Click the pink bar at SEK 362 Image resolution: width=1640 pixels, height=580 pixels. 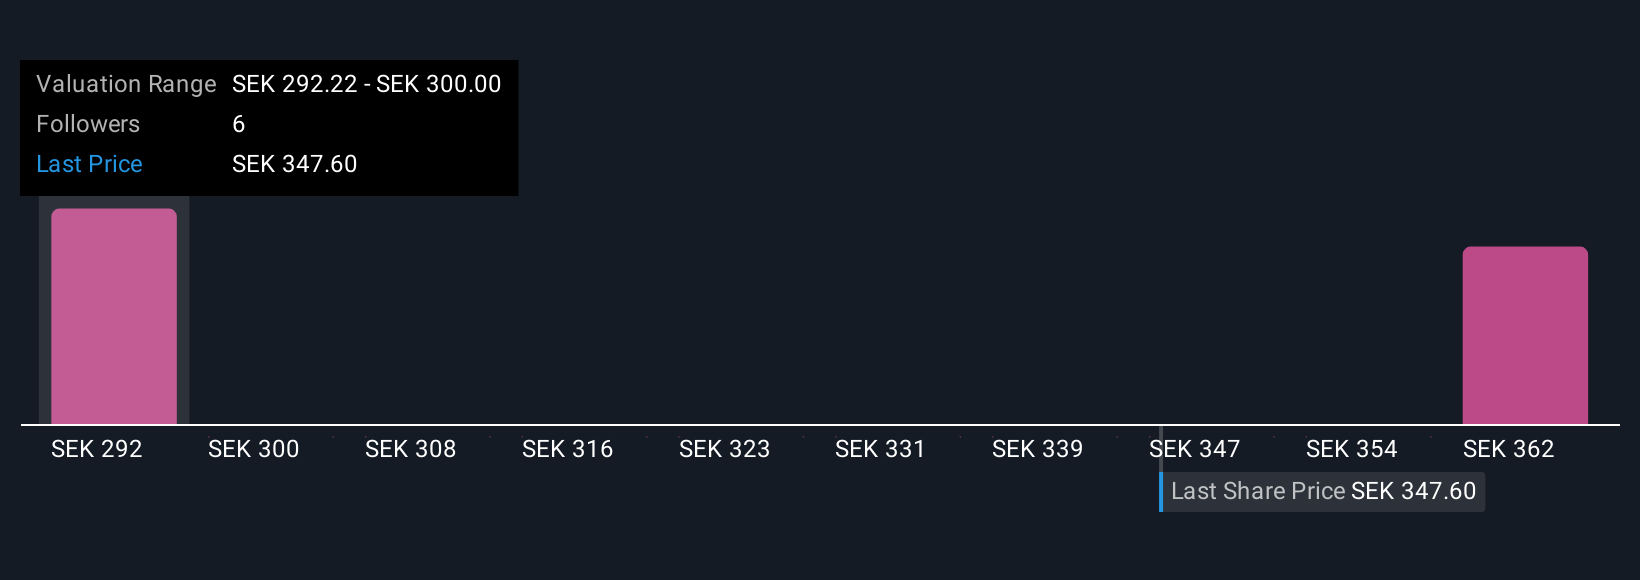click(x=1525, y=336)
